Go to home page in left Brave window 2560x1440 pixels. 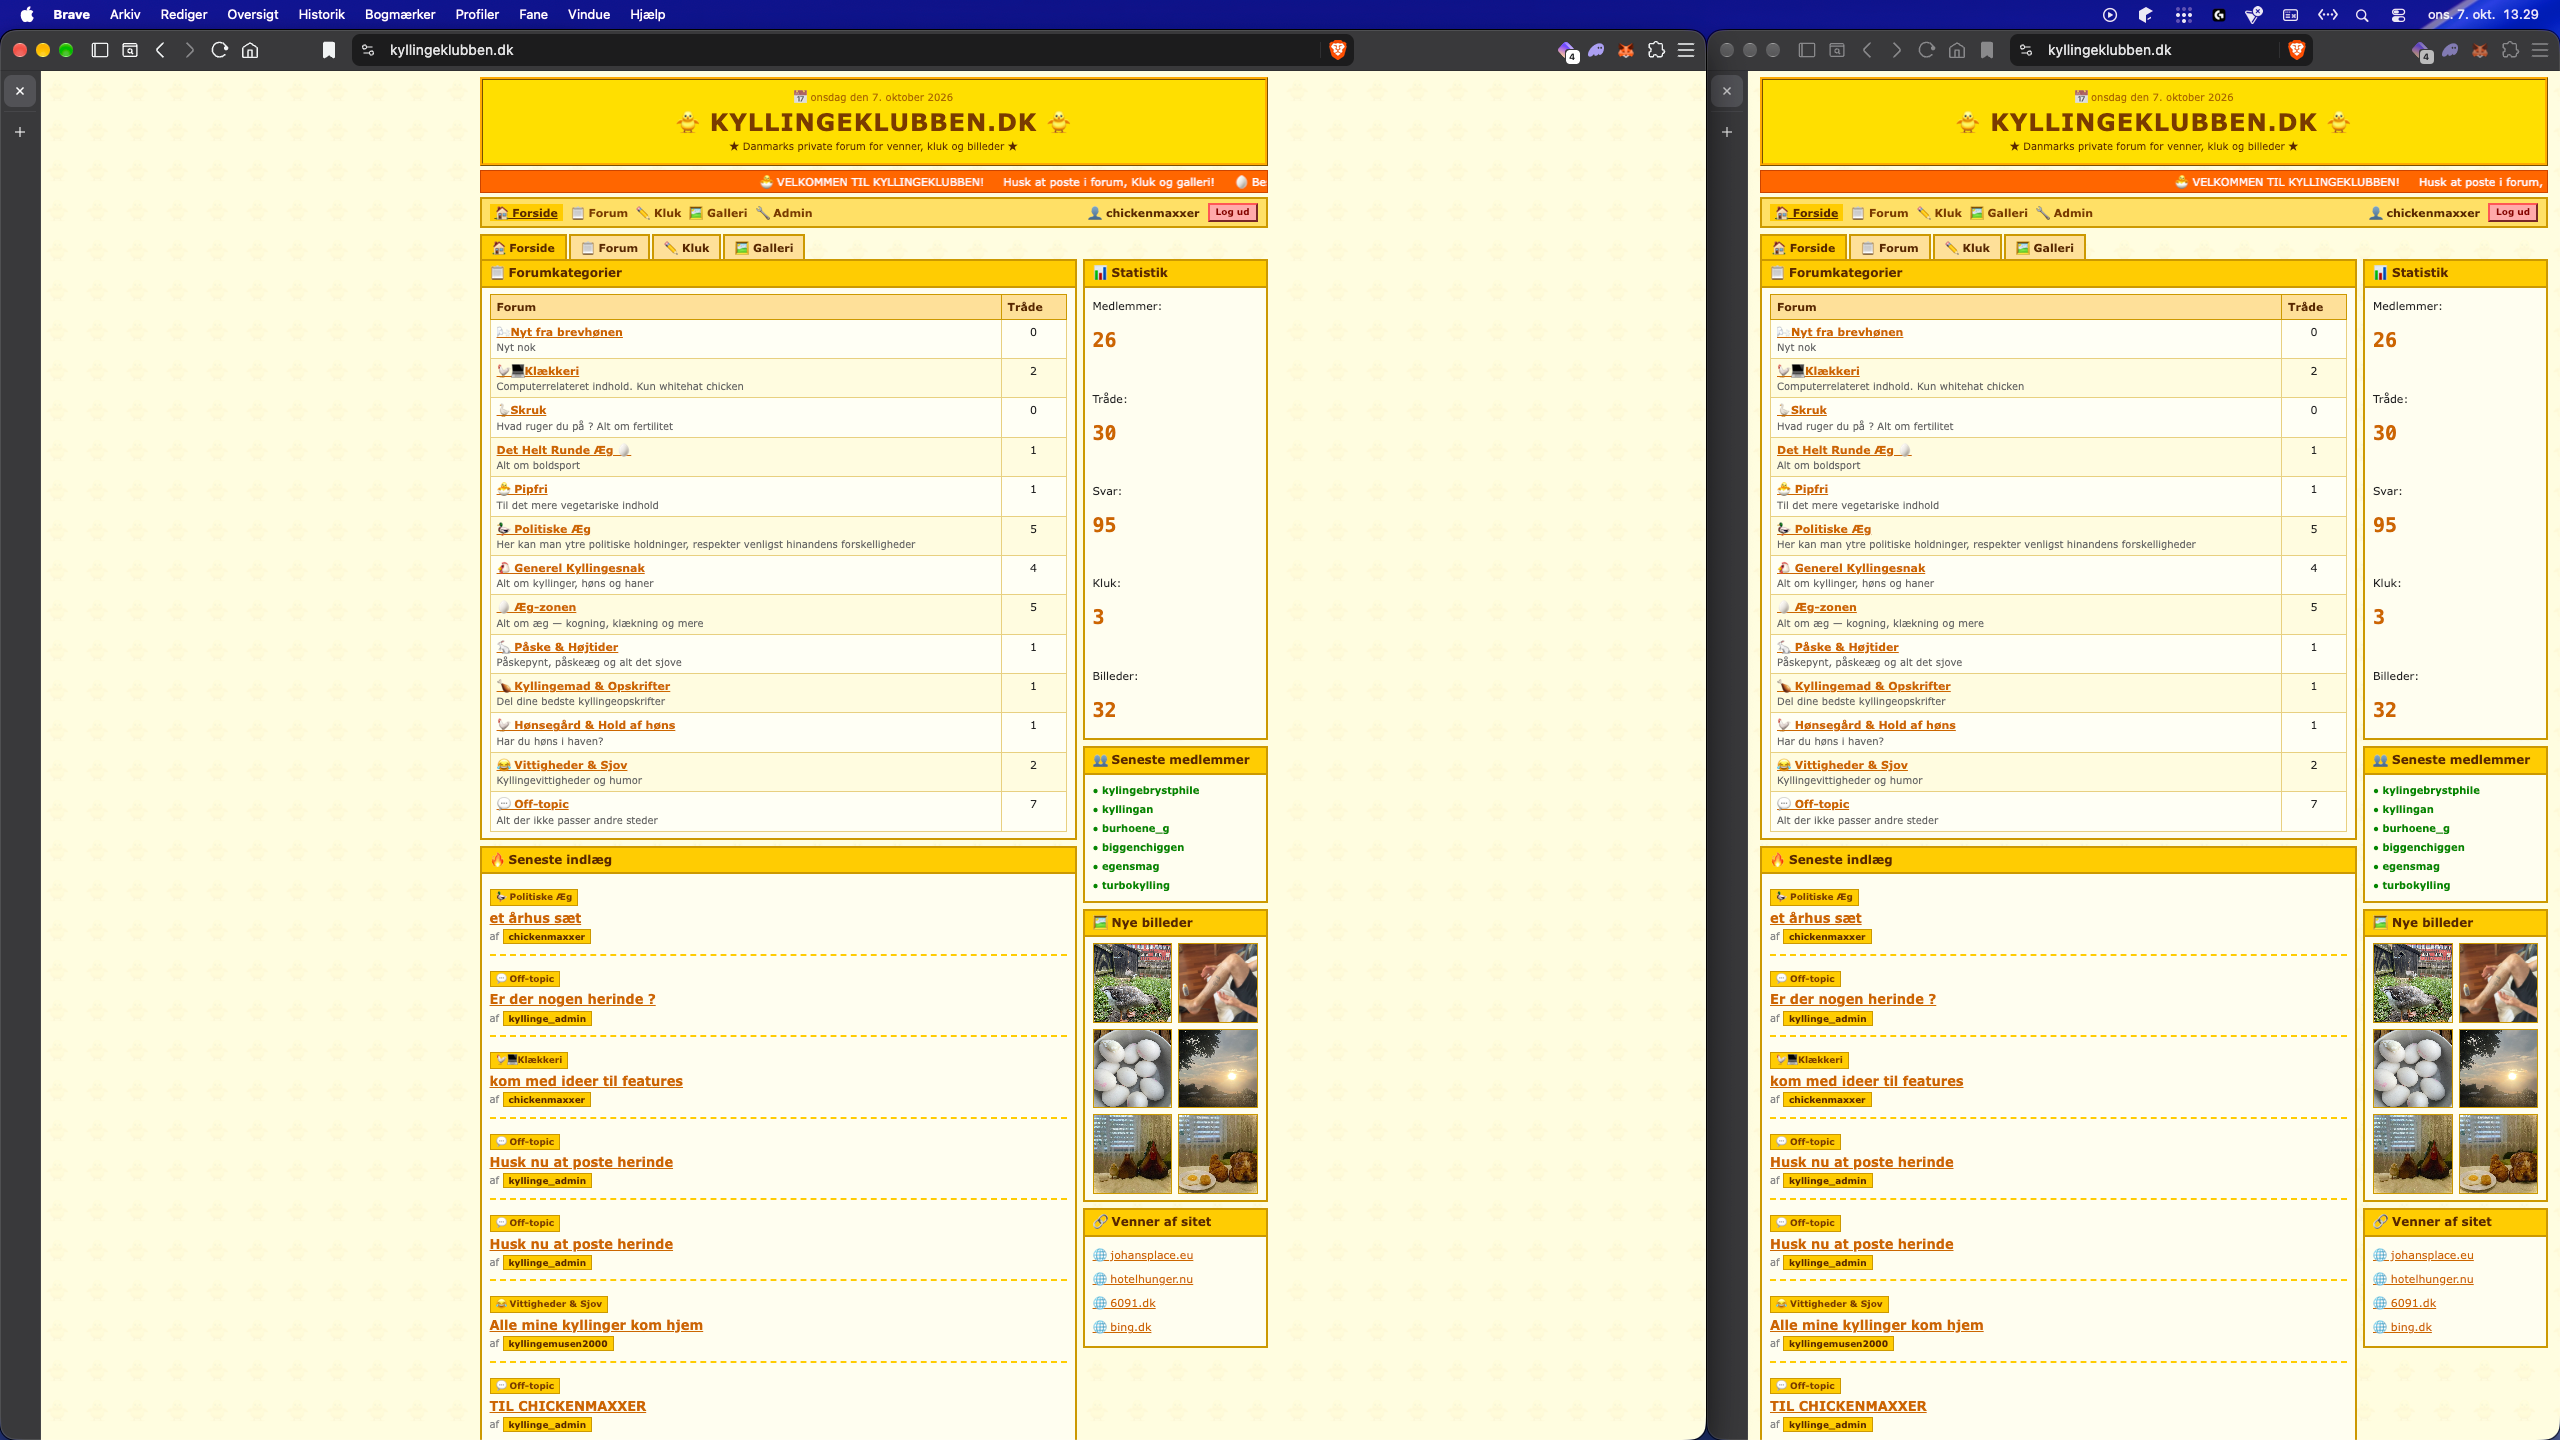coord(250,50)
